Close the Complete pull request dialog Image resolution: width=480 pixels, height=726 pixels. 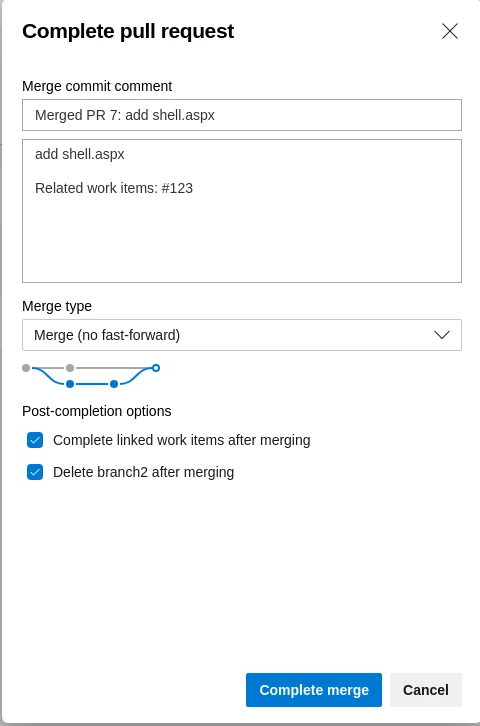(449, 31)
